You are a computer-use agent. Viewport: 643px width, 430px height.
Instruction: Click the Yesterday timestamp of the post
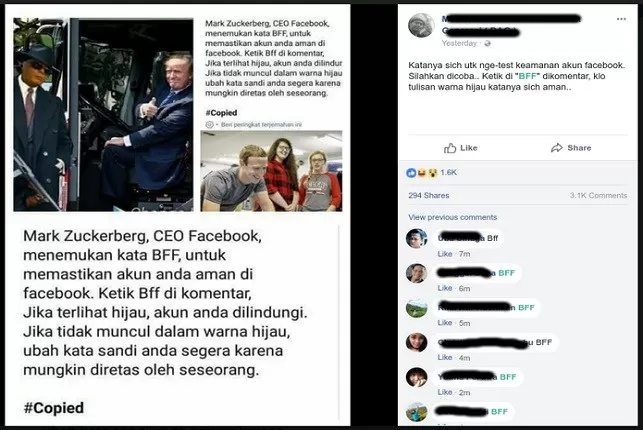(459, 43)
